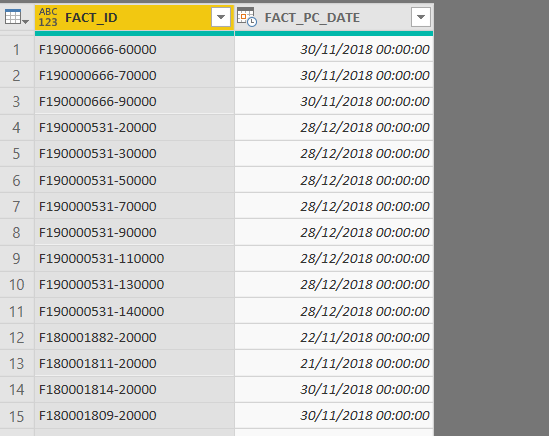Screen dimensions: 549x436
Task: Select row number 10
Action: tap(17, 284)
